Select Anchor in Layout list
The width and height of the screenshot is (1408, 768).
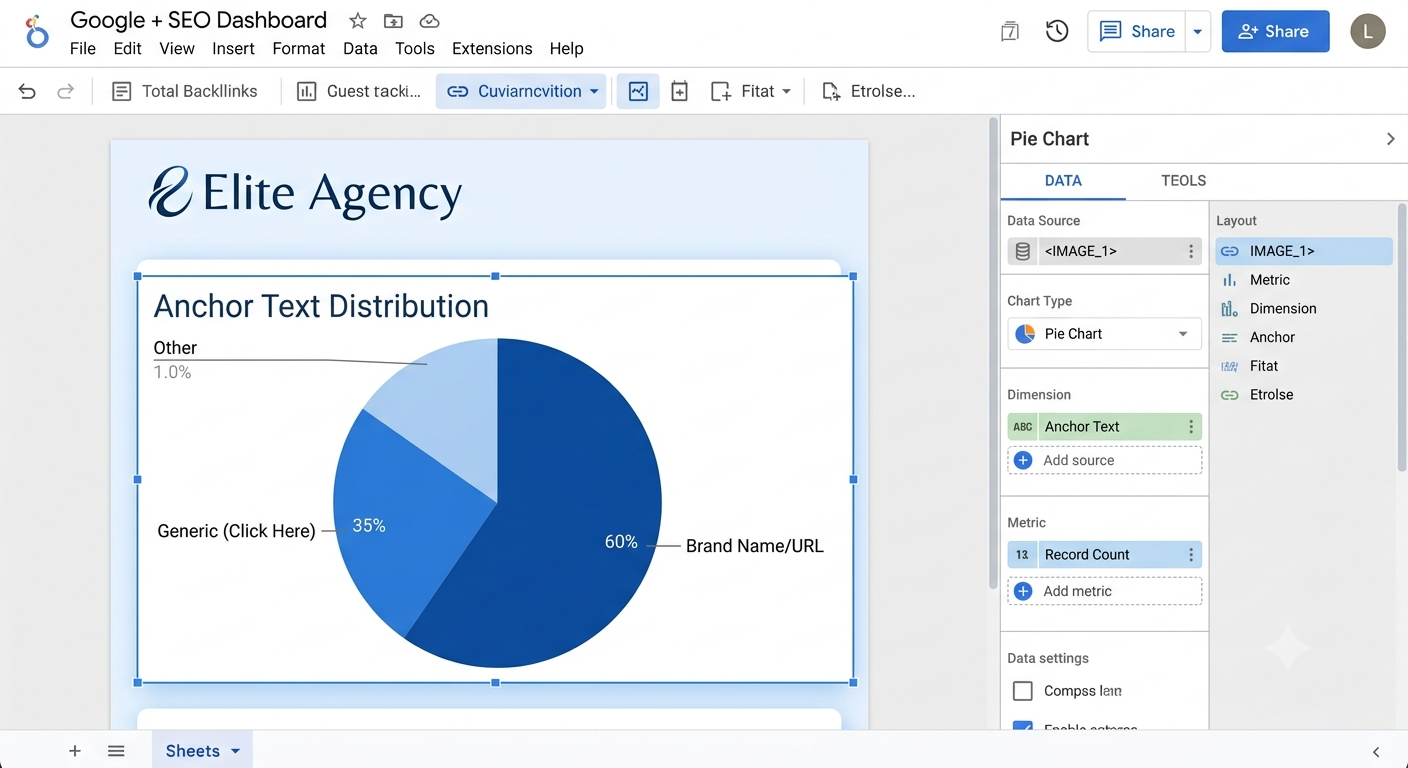[1303, 338]
